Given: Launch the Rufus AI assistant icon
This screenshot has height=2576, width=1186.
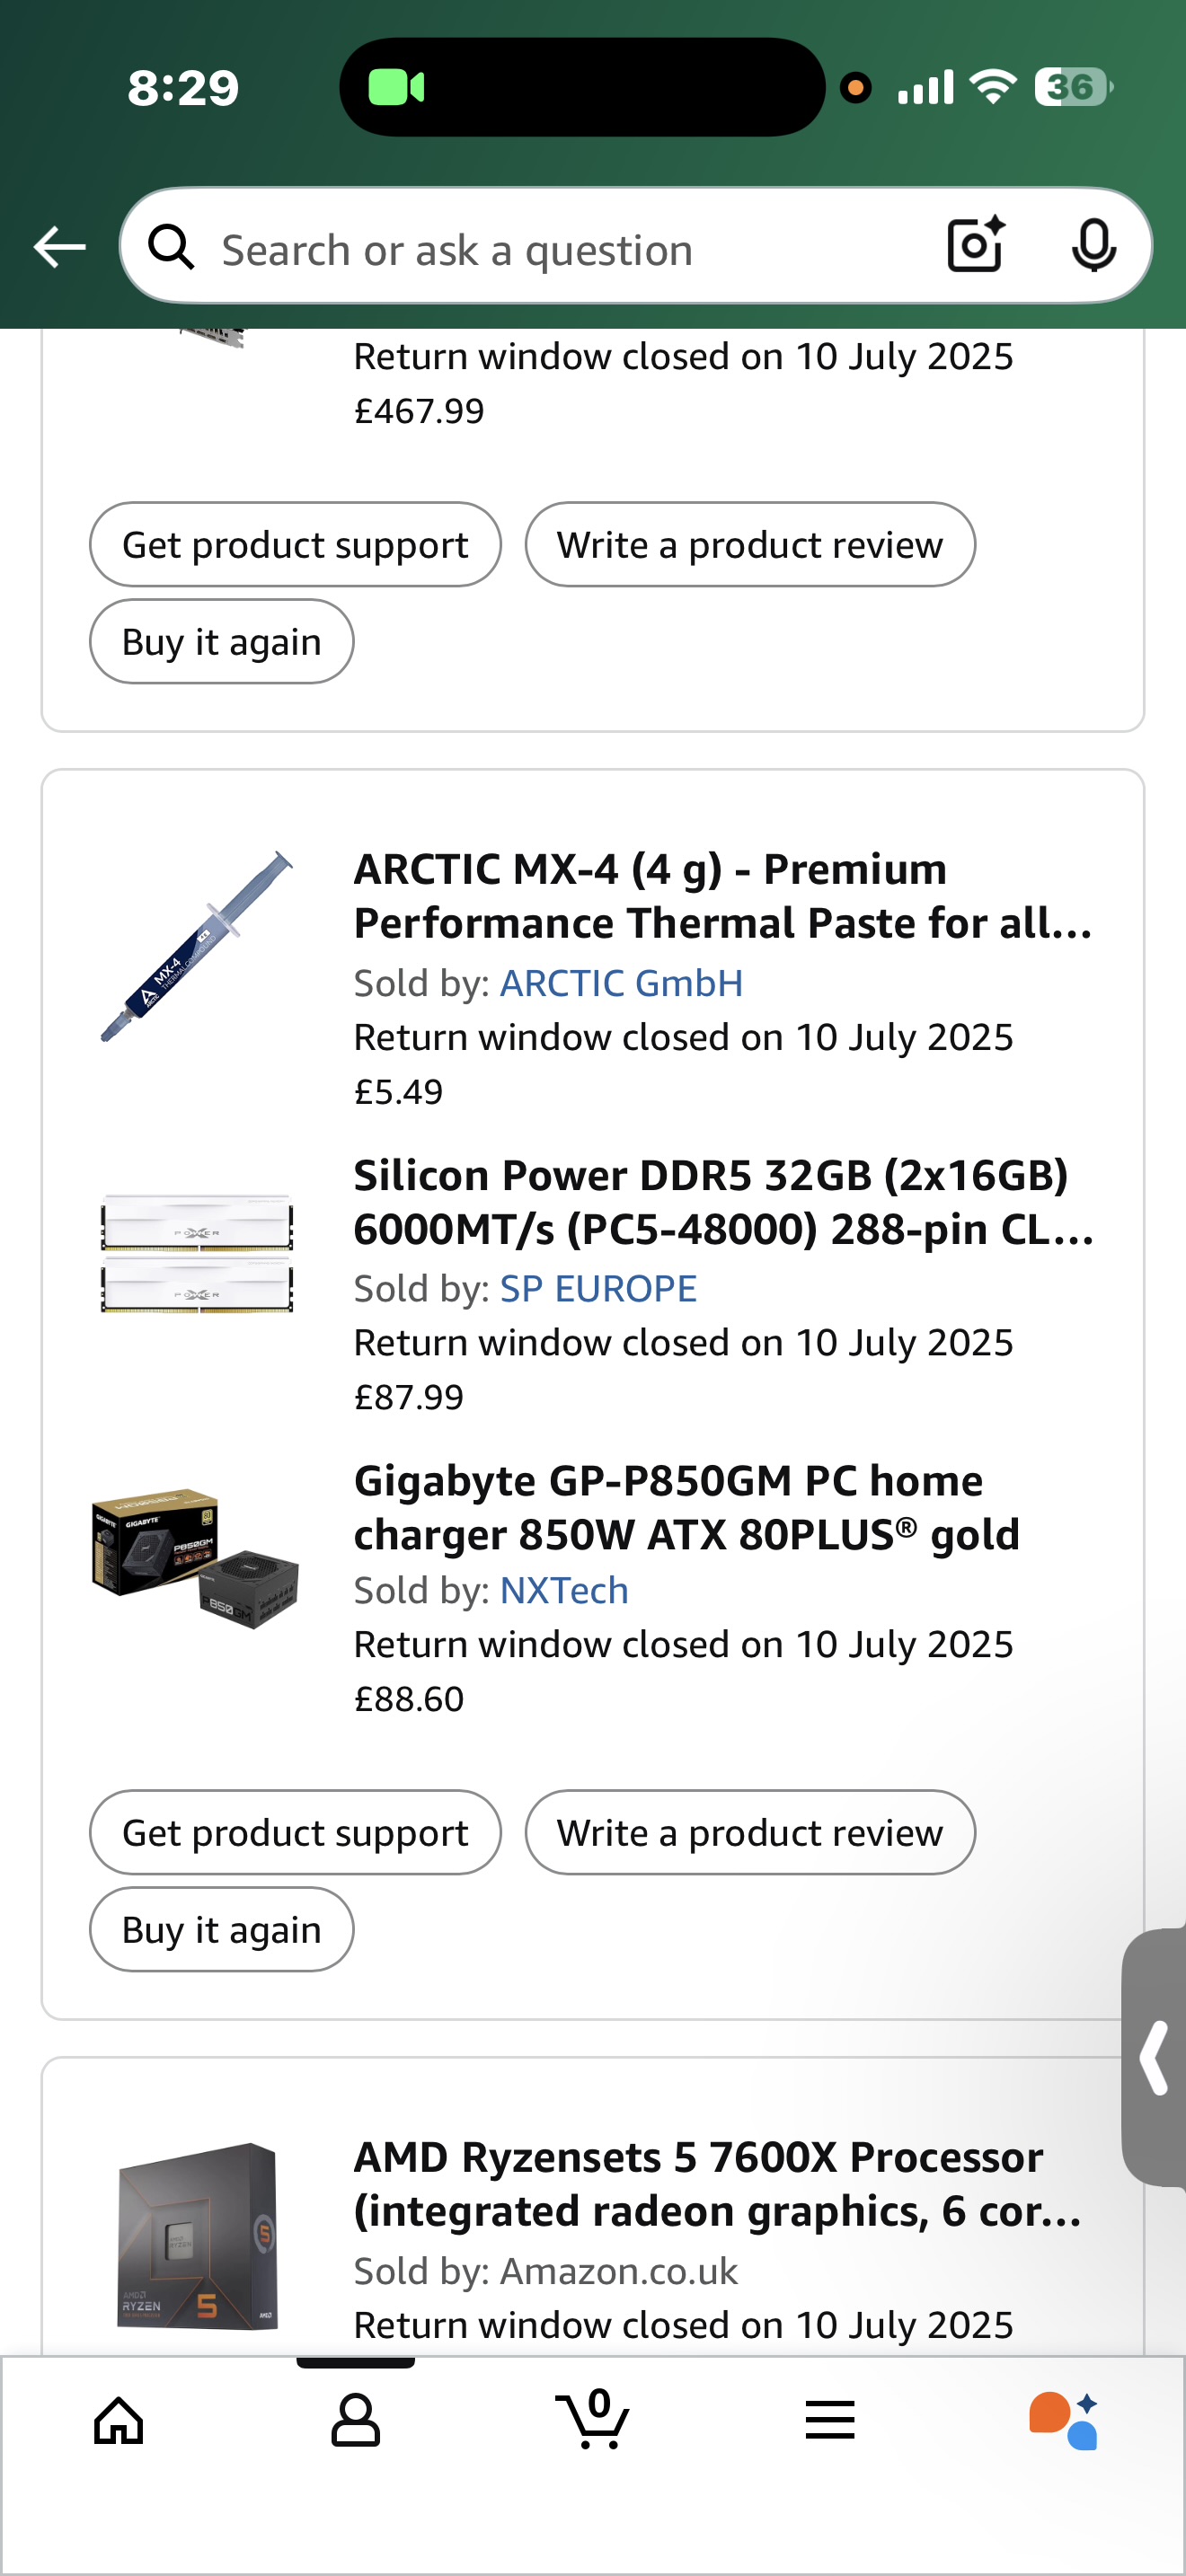Looking at the screenshot, I should click(1064, 2420).
